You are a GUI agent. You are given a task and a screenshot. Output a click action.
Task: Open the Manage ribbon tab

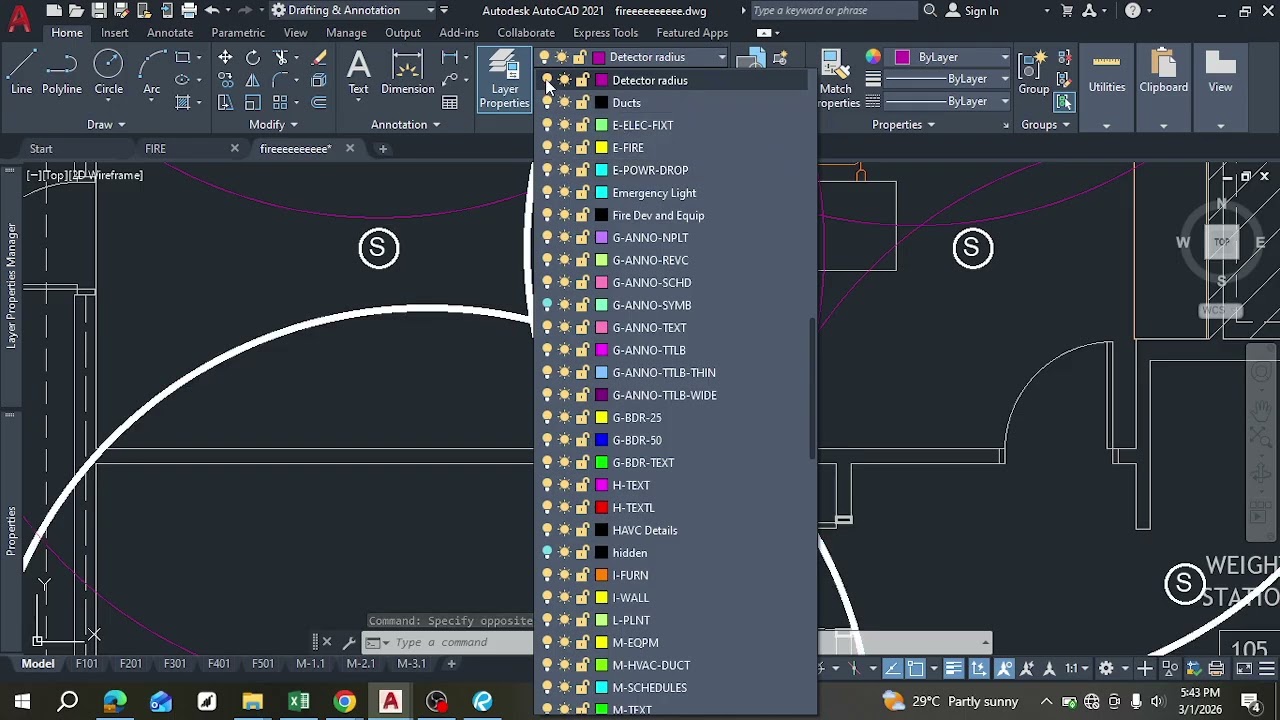tap(346, 32)
